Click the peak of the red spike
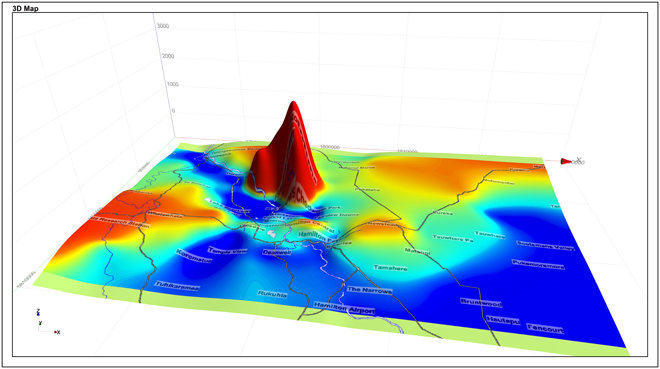 [293, 103]
